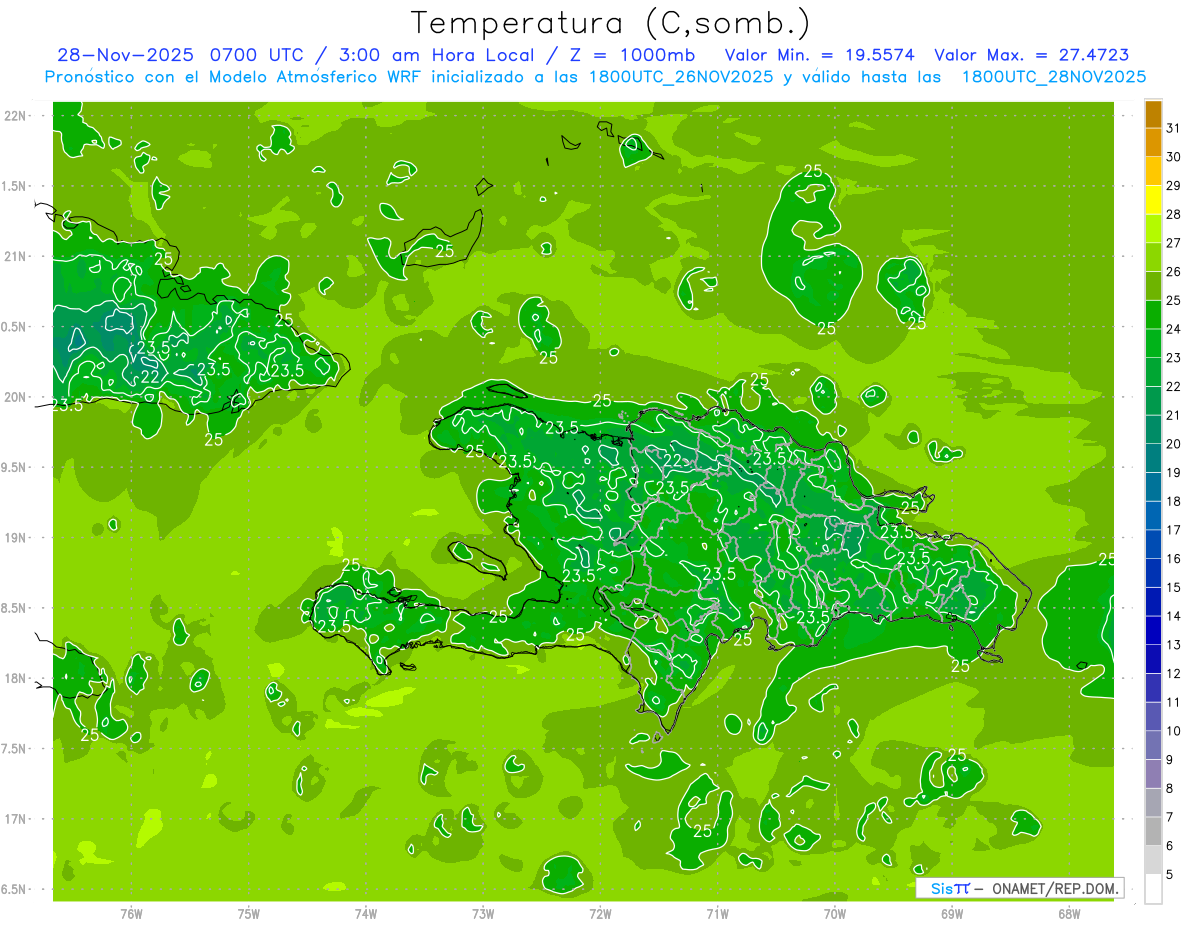
Task: Click the "22N" latitude axis label
Action: [15, 116]
